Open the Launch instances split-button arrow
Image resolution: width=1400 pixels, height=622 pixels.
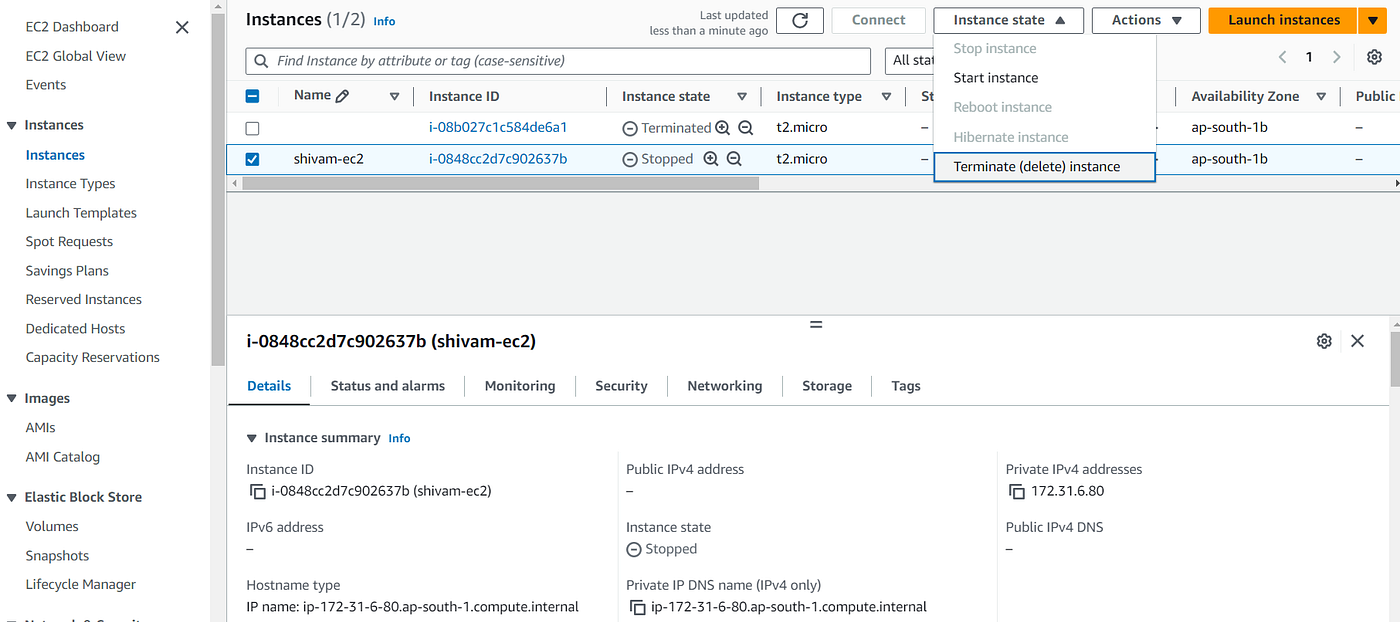point(1371,20)
